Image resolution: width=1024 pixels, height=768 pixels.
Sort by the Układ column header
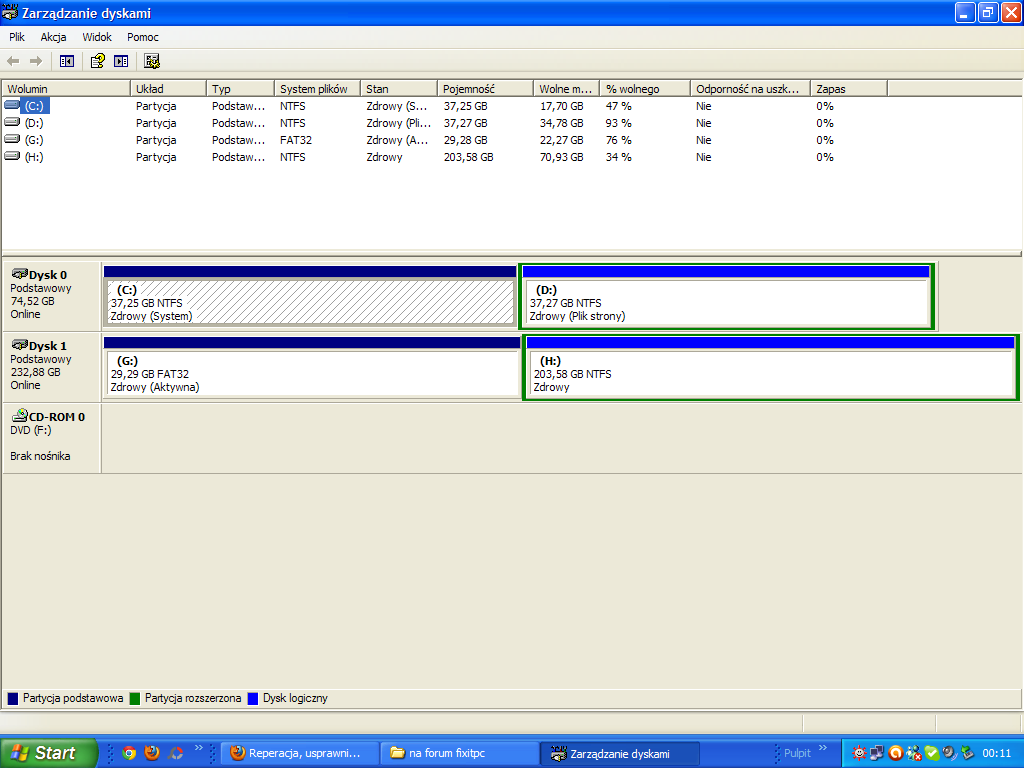point(168,89)
